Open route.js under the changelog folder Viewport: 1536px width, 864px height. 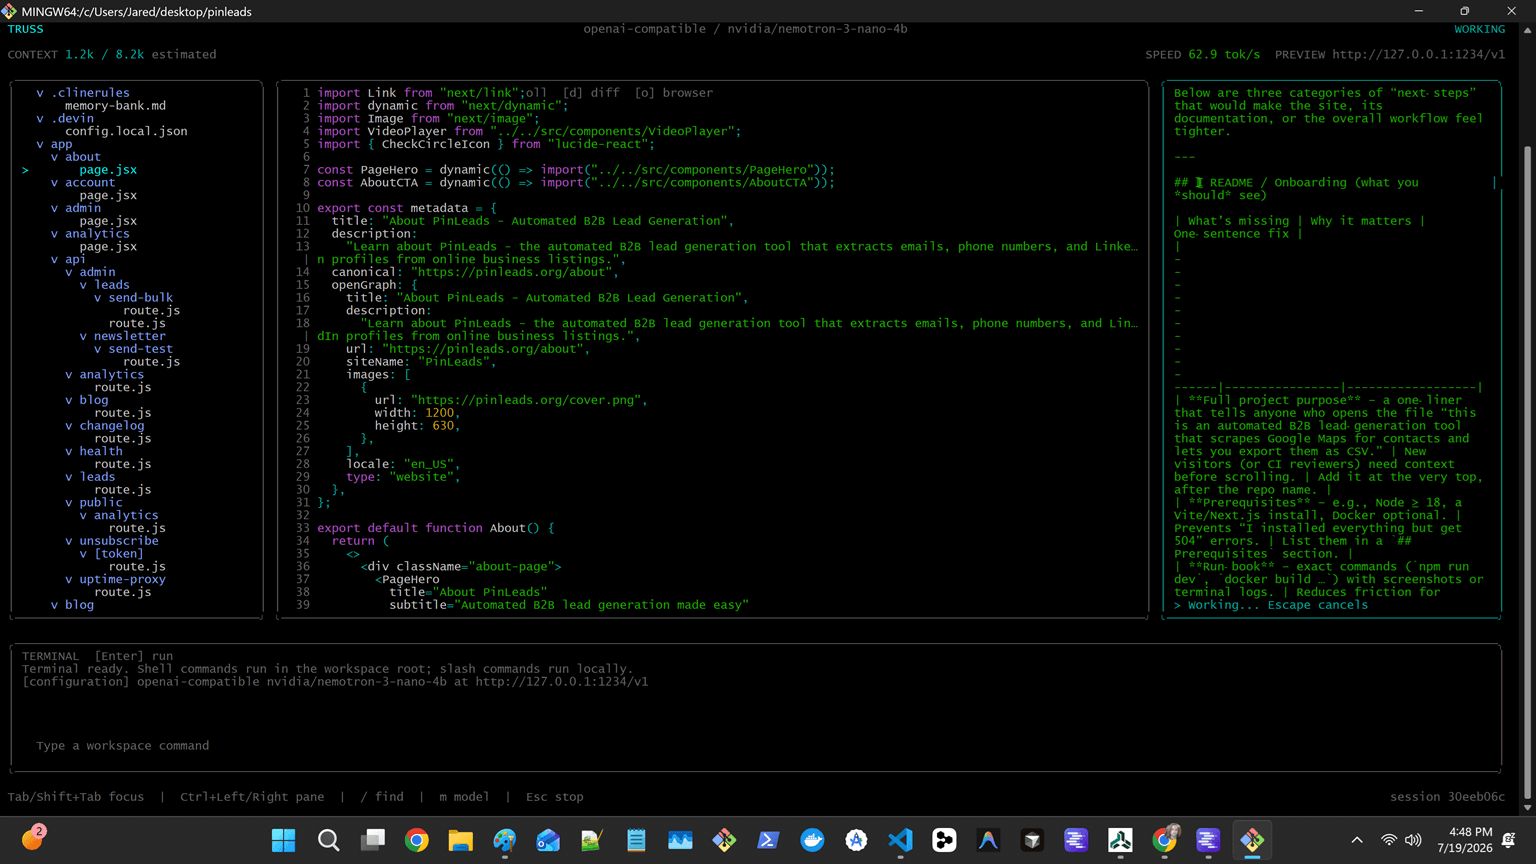pyautogui.click(x=123, y=439)
